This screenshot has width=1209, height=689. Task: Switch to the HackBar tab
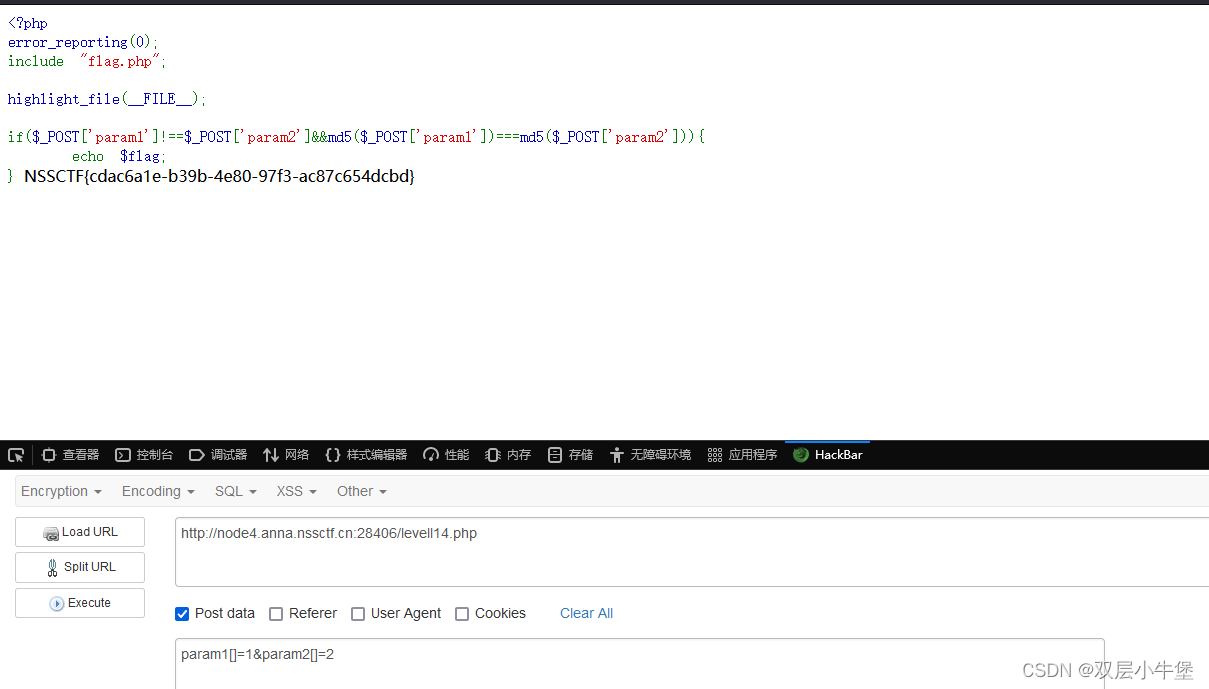click(x=827, y=454)
